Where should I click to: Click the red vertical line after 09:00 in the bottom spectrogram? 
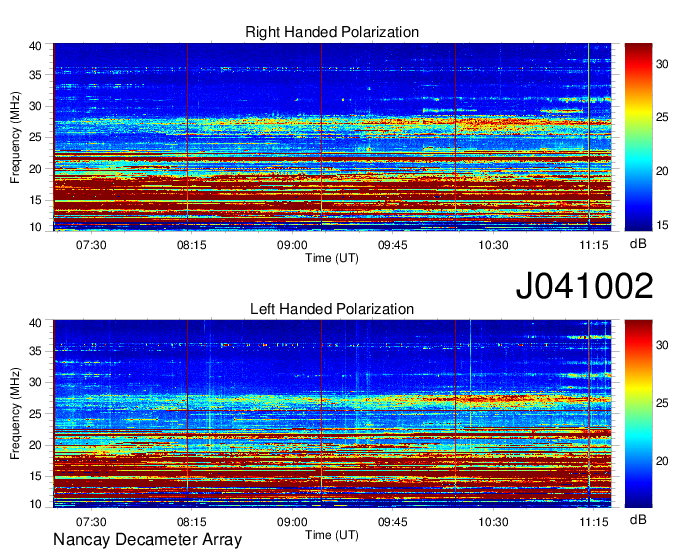pos(321,413)
